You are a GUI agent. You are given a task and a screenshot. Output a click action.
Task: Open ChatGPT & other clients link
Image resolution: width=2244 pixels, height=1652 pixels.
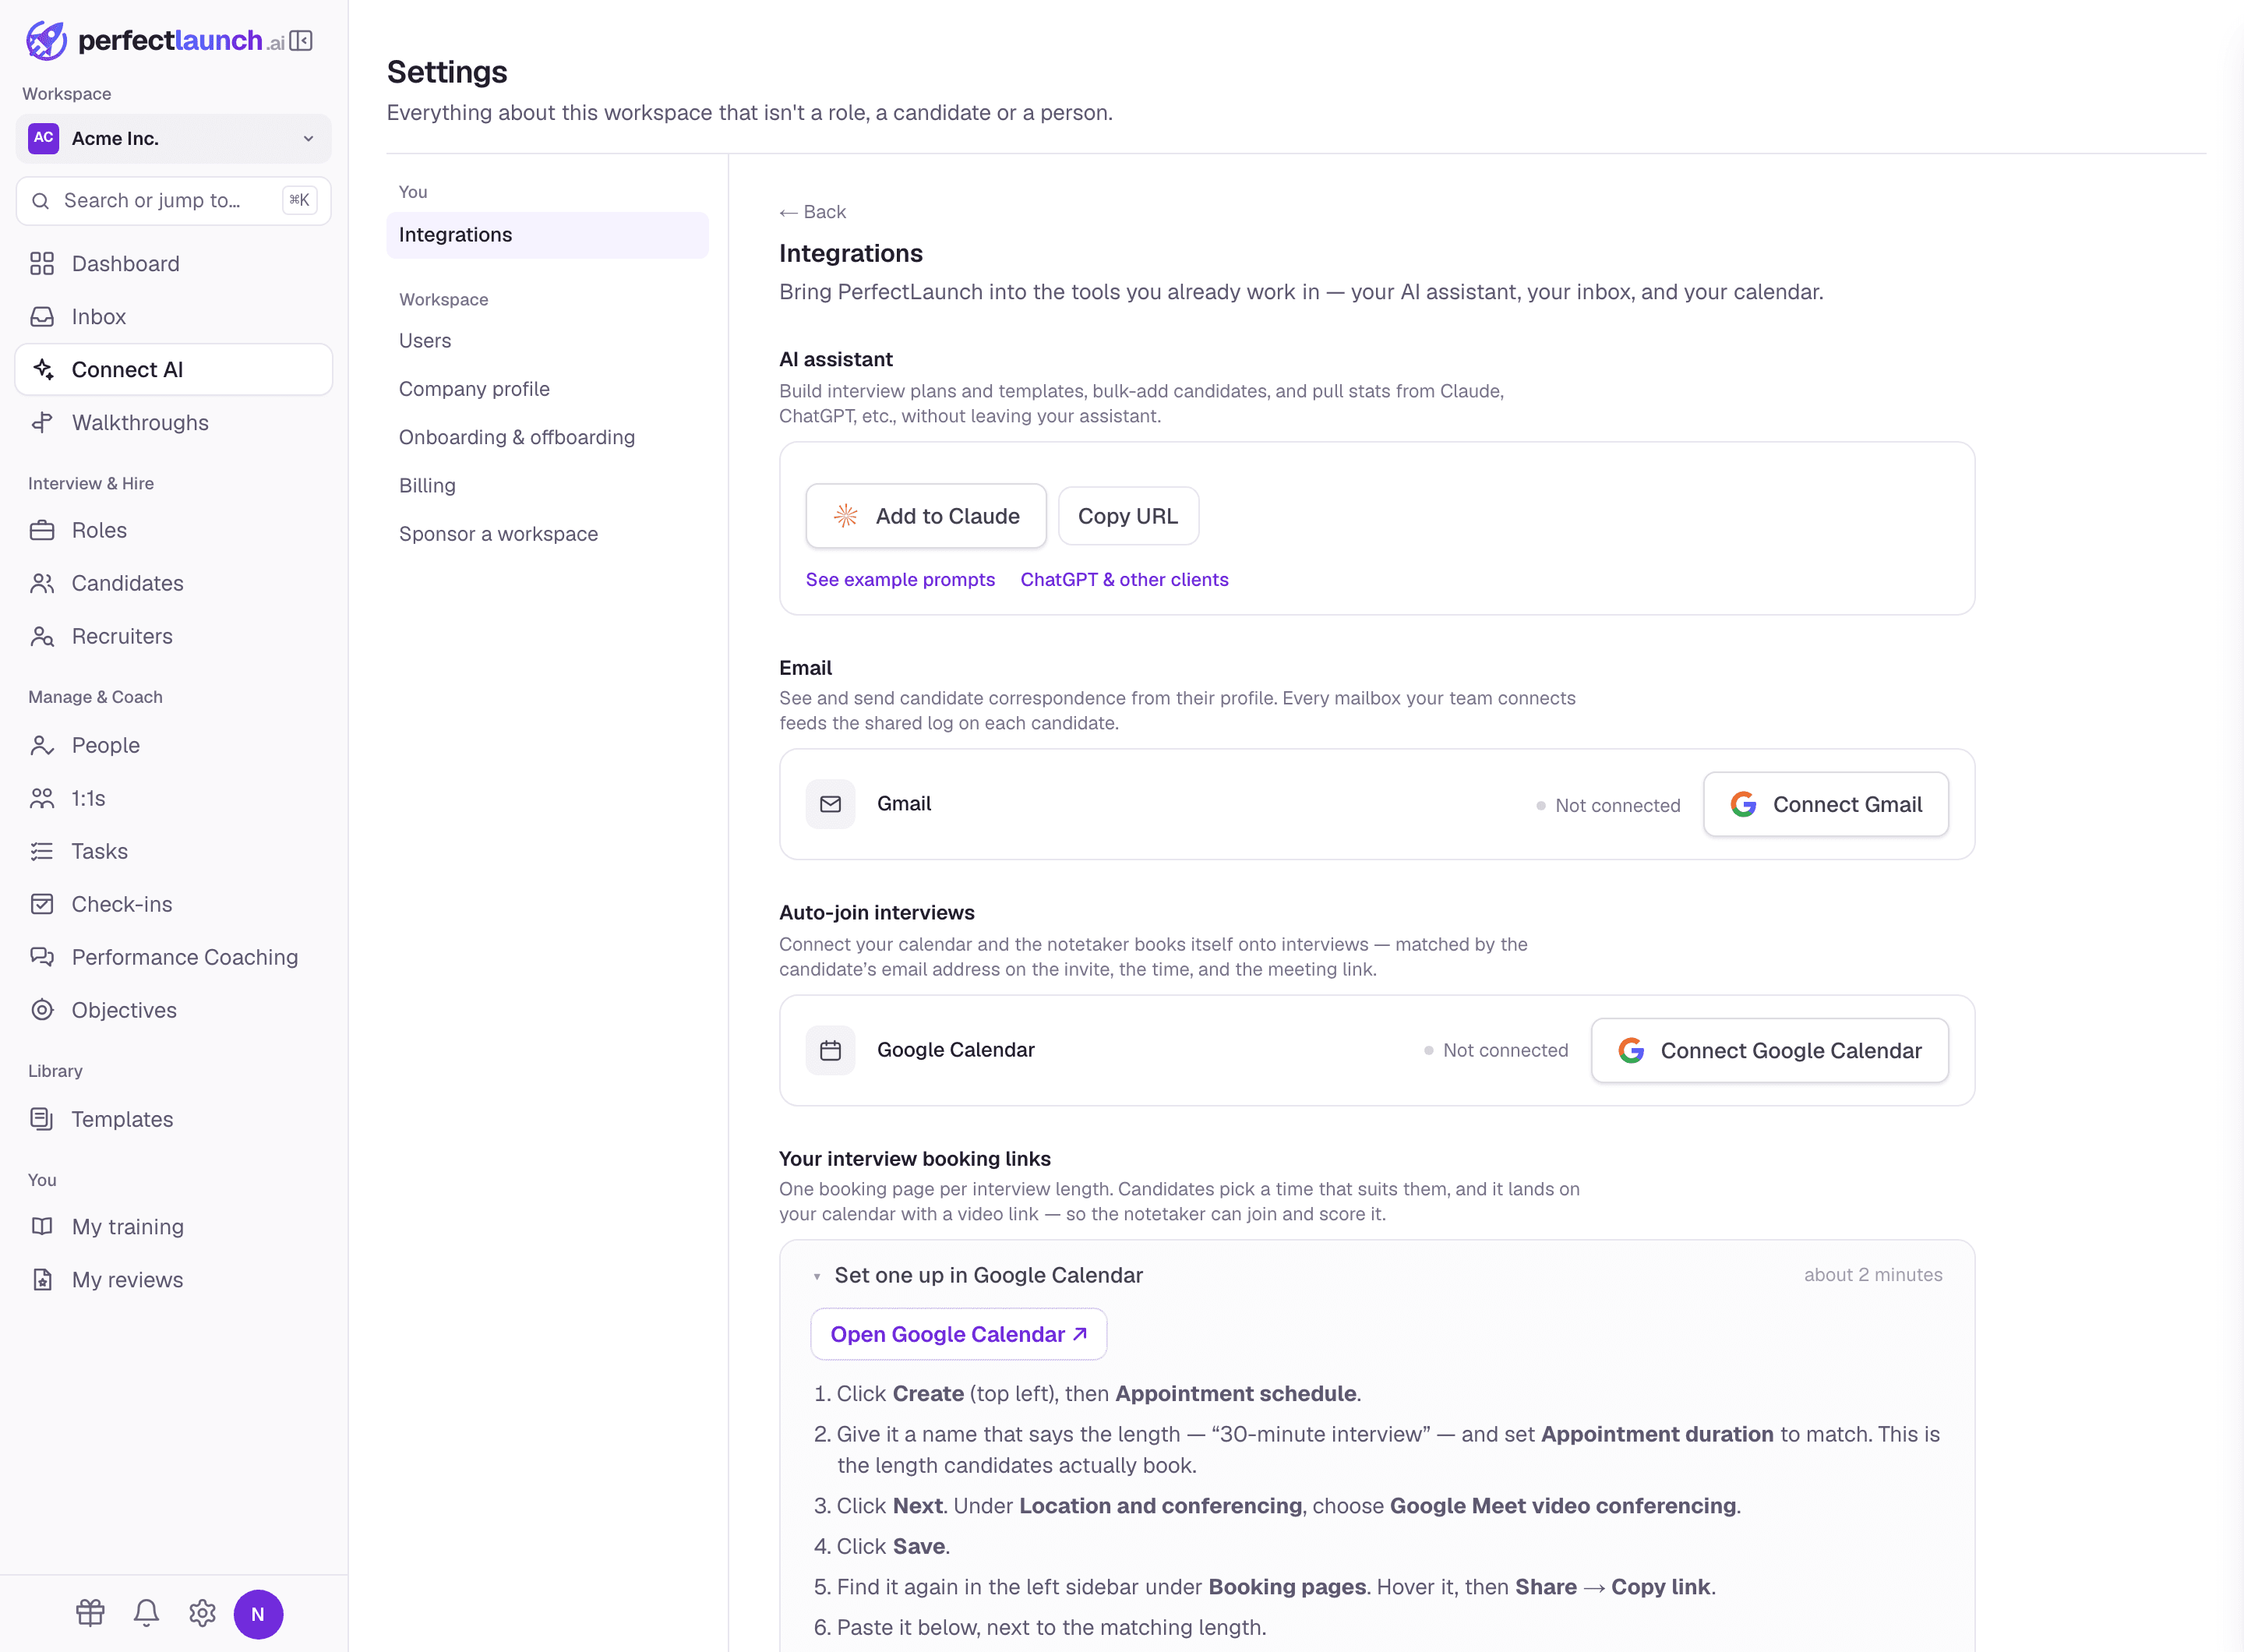click(x=1124, y=580)
